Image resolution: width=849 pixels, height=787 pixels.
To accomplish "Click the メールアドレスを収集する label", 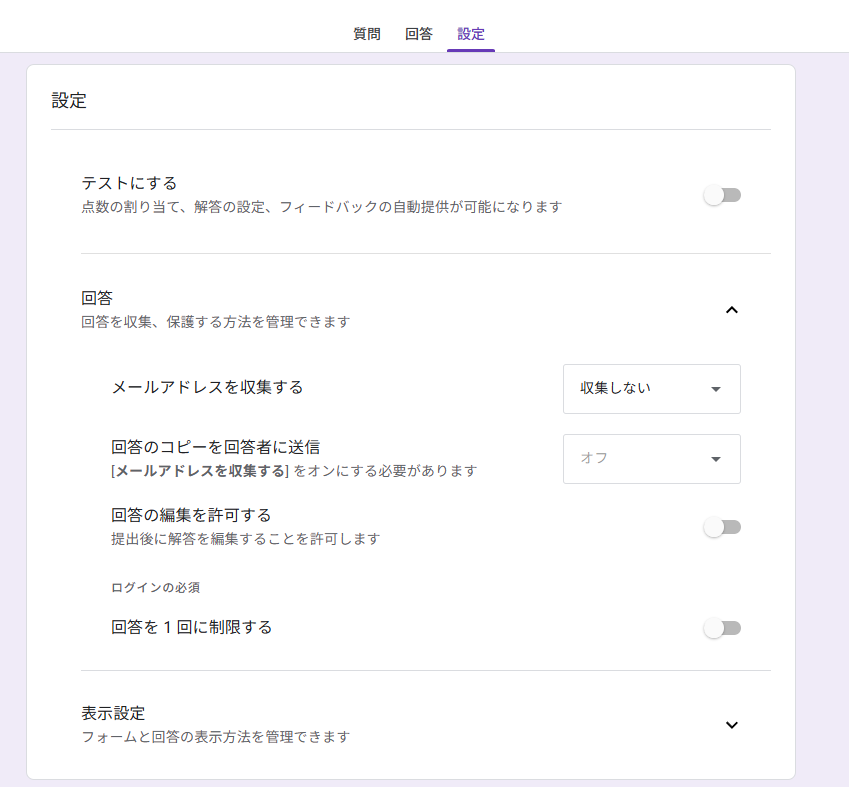I will [x=207, y=387].
